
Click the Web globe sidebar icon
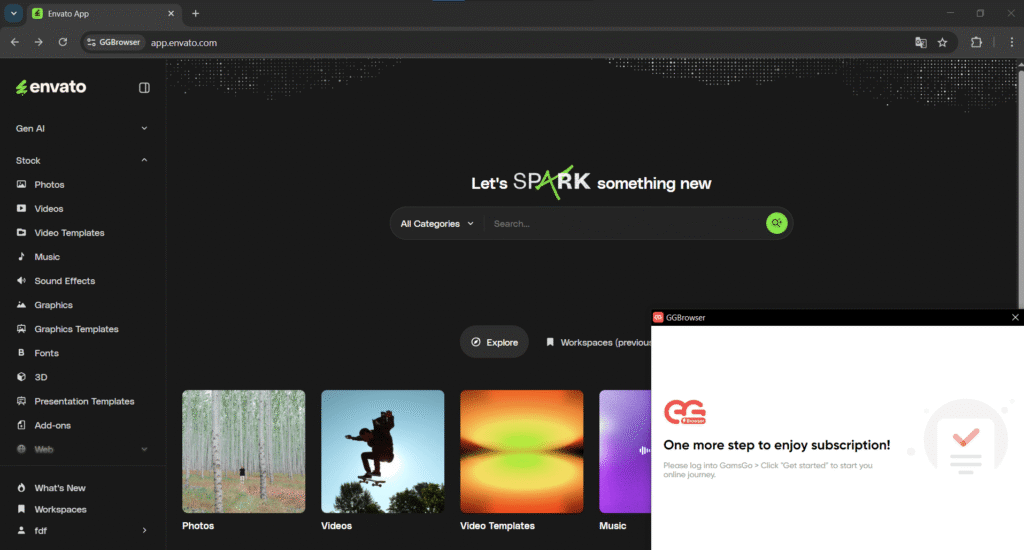[x=22, y=449]
